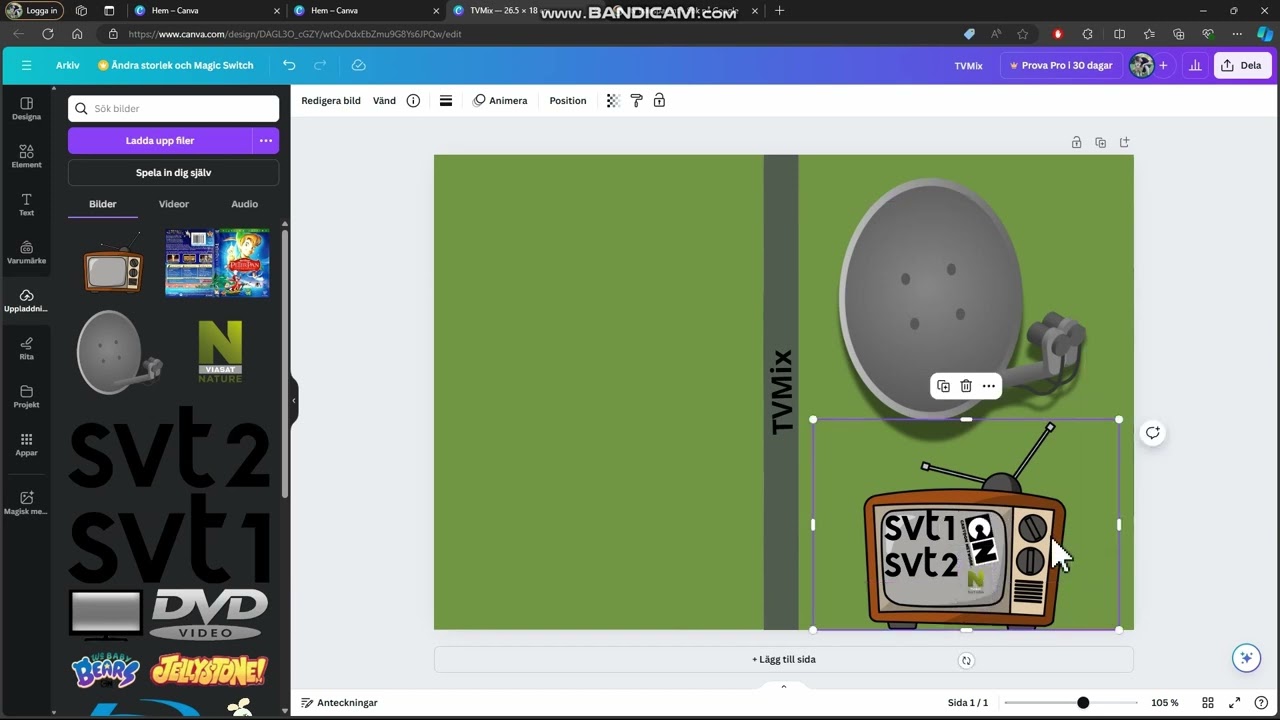Select the Viasat Nature logo thumbnail

pos(220,352)
